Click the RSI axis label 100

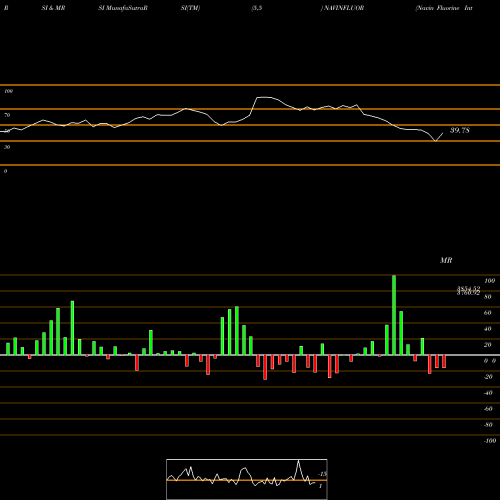coord(8,91)
